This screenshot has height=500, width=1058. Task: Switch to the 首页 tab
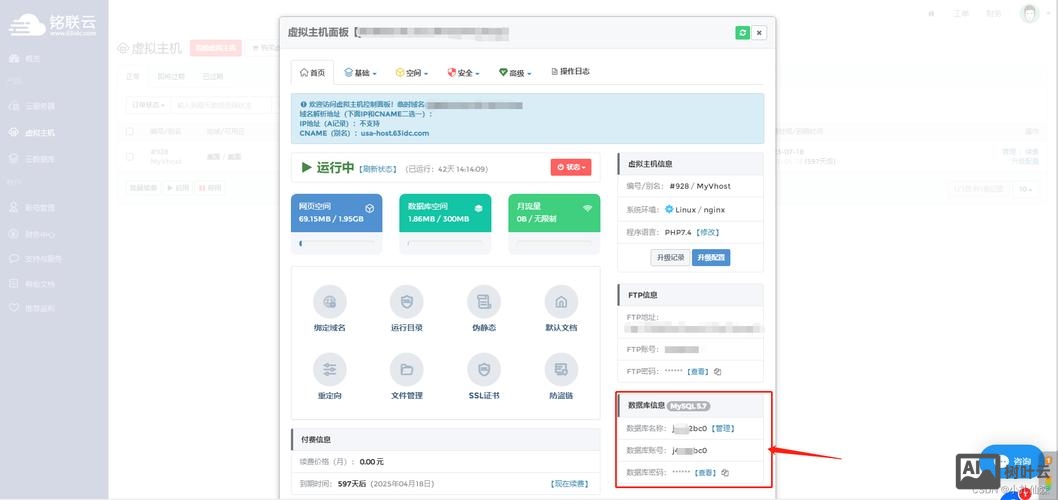click(x=312, y=72)
